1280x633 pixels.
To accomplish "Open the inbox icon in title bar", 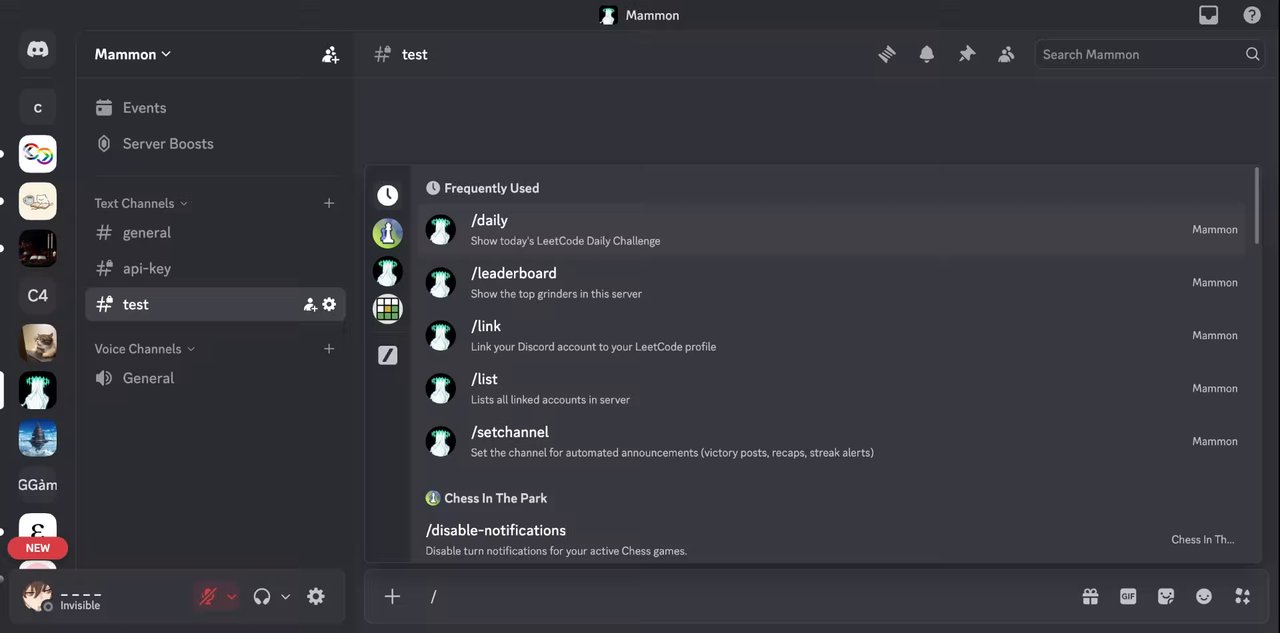I will (1209, 15).
